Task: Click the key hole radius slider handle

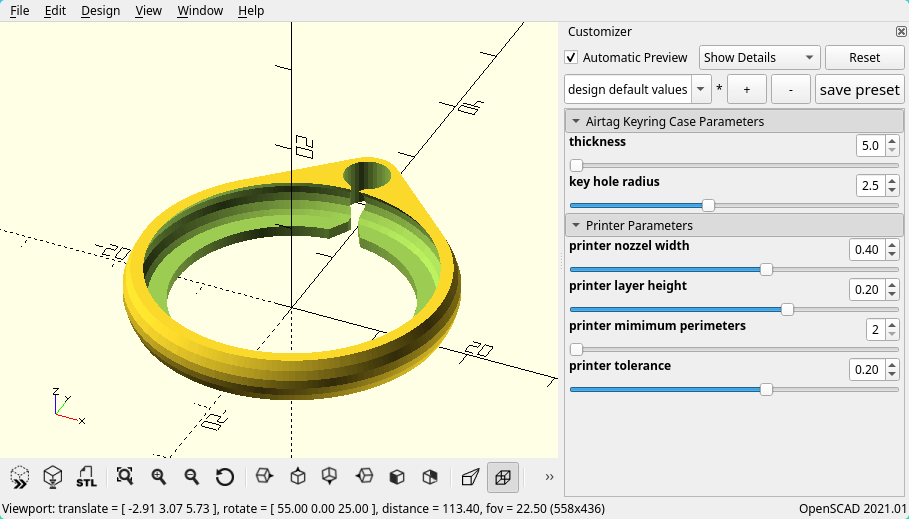Action: click(709, 206)
